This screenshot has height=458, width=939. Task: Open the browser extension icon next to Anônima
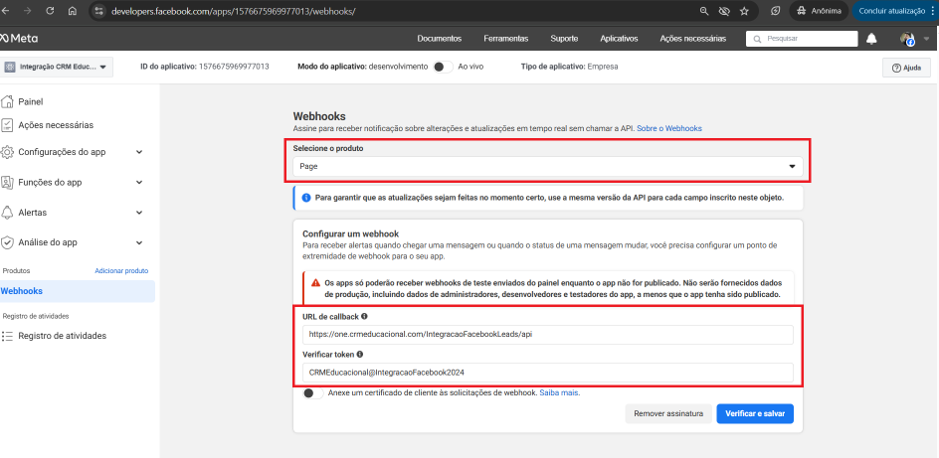pos(776,11)
